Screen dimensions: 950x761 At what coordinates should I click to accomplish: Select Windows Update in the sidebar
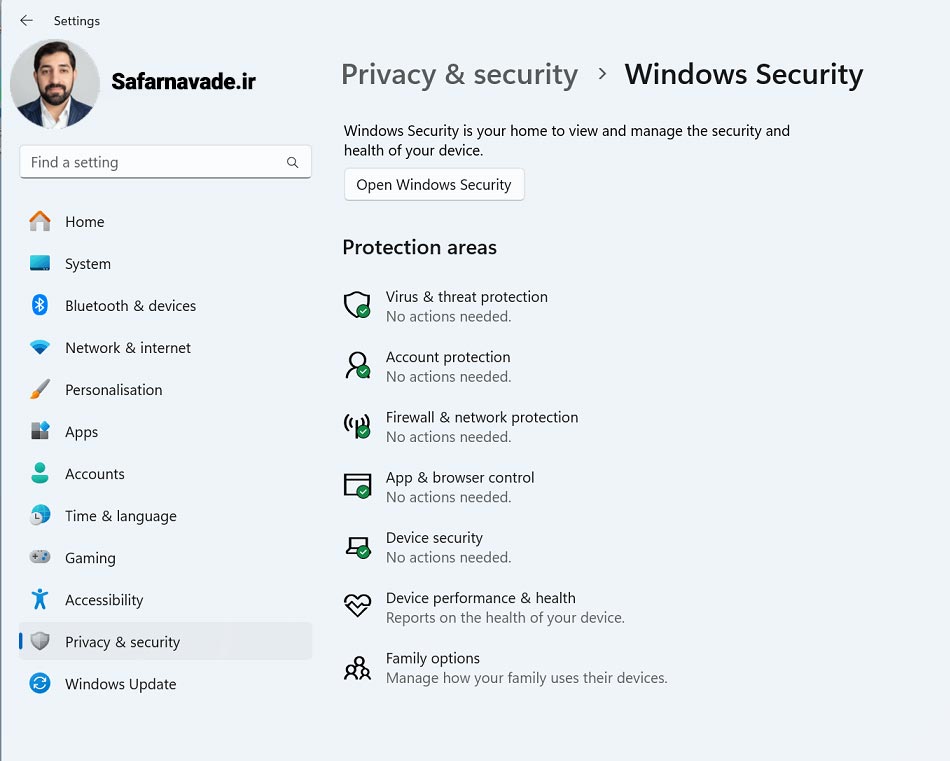[x=120, y=684]
